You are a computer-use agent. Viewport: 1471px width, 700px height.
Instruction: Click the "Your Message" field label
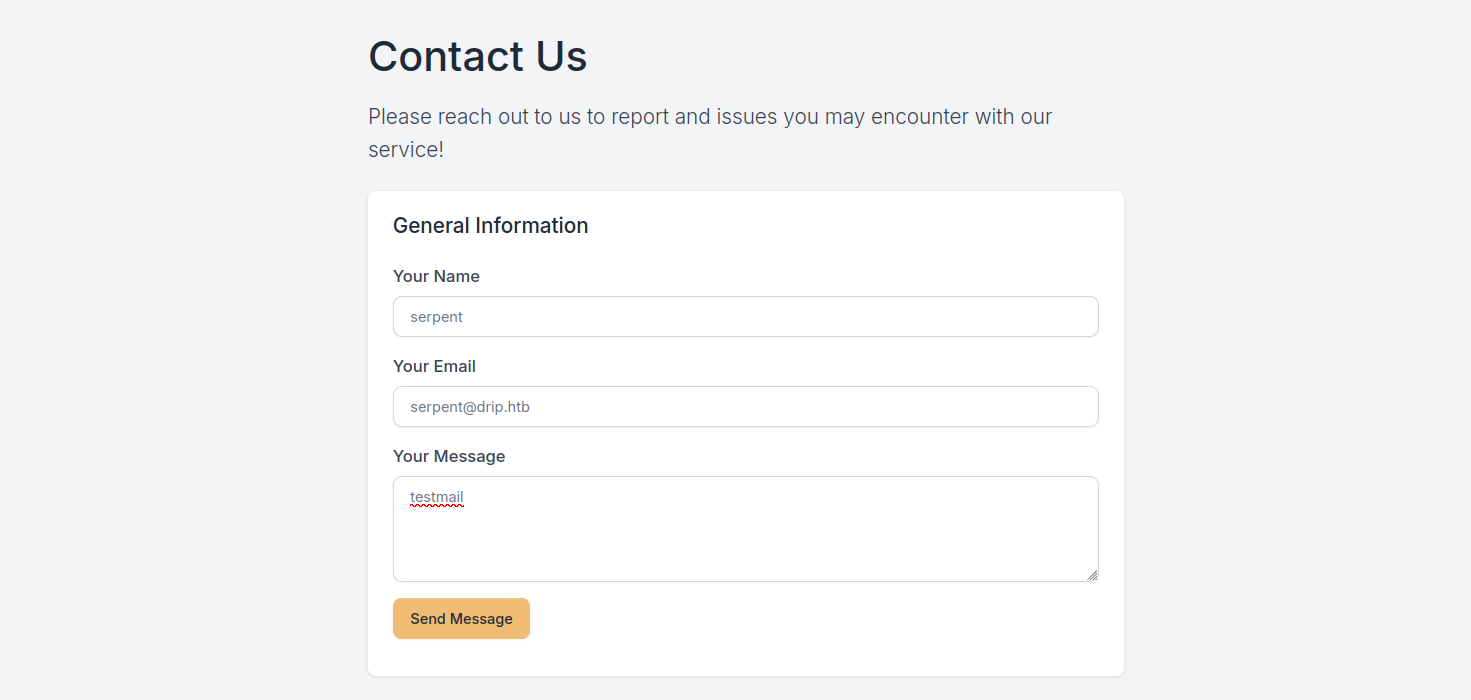click(x=449, y=456)
